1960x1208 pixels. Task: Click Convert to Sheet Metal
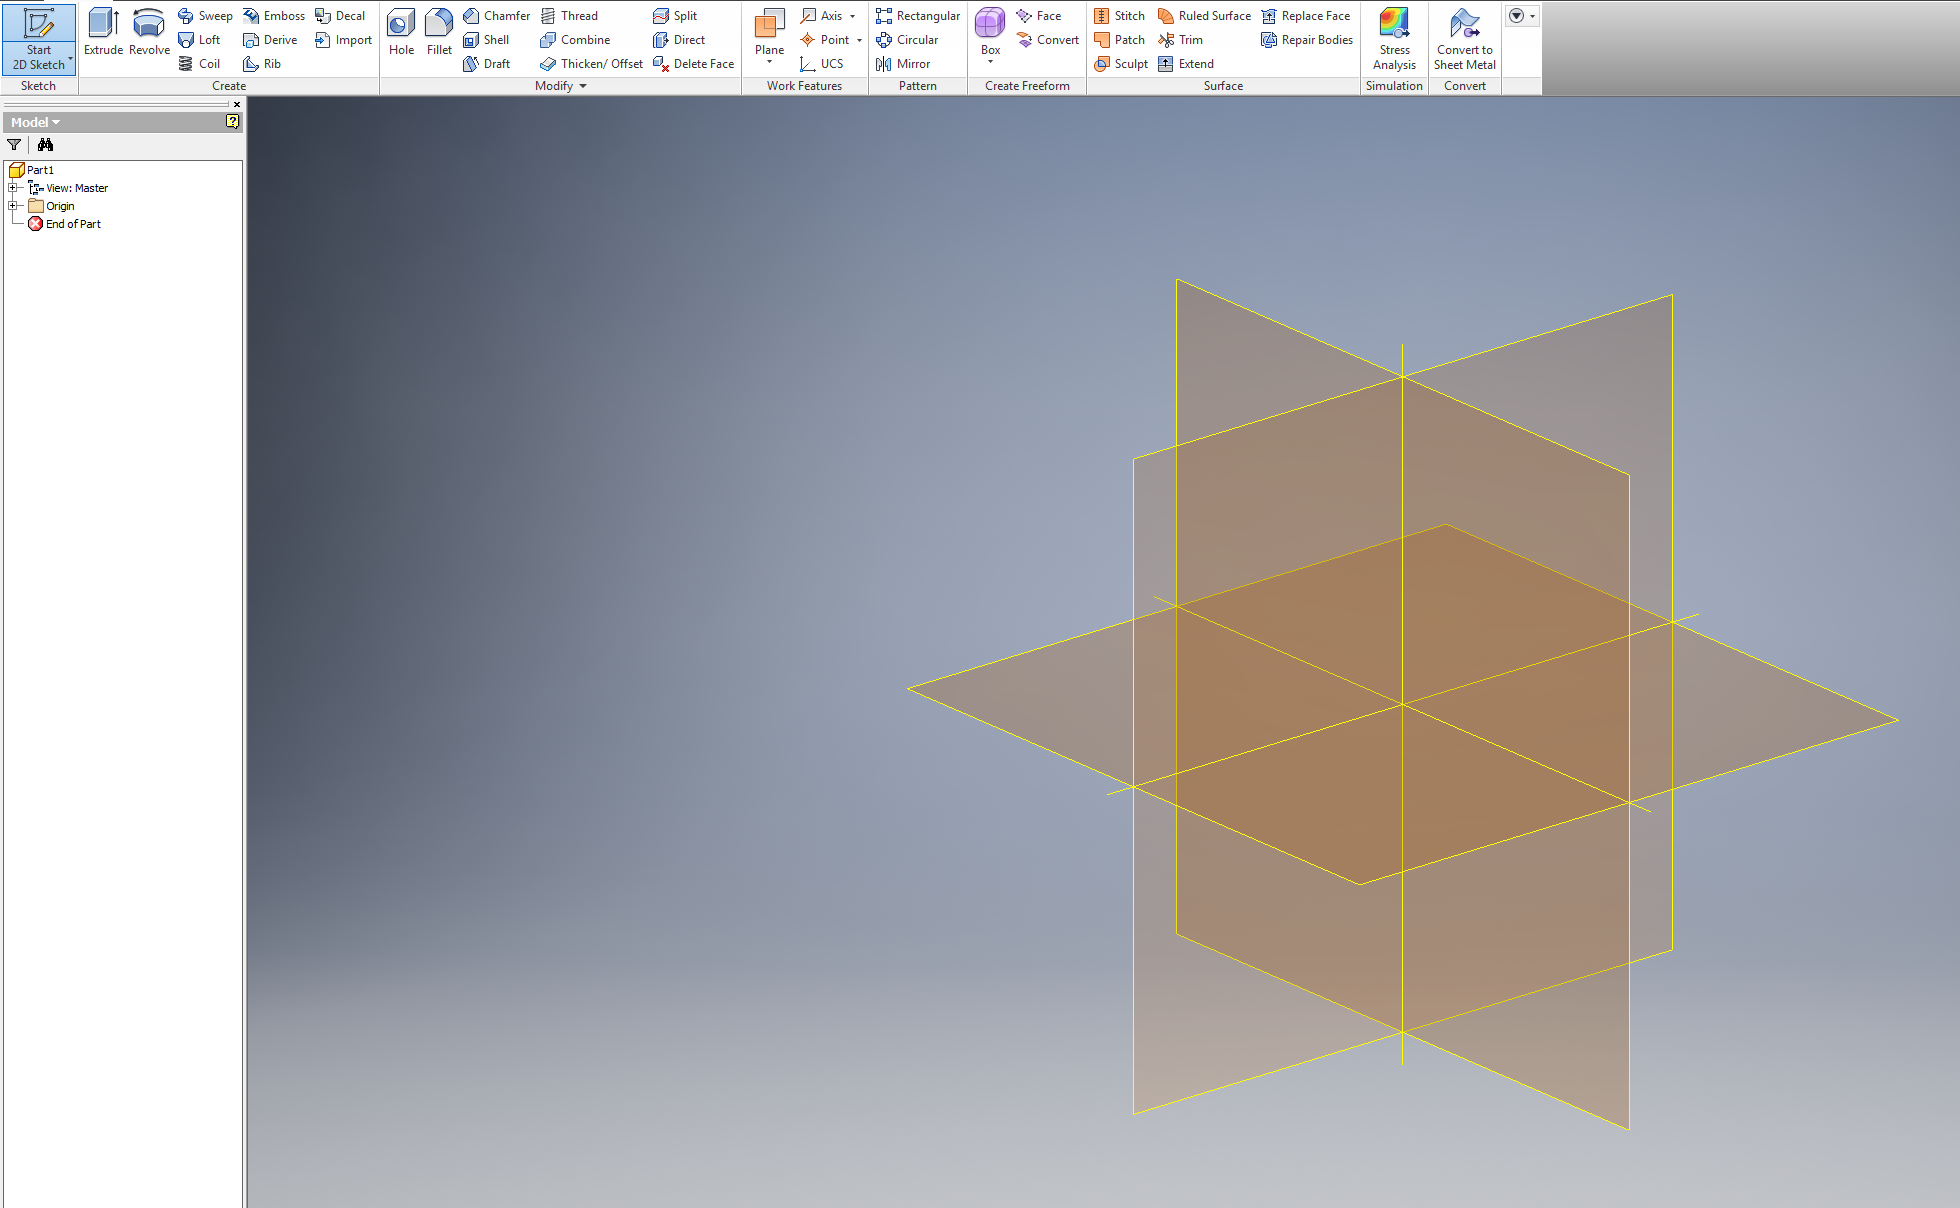[x=1464, y=33]
